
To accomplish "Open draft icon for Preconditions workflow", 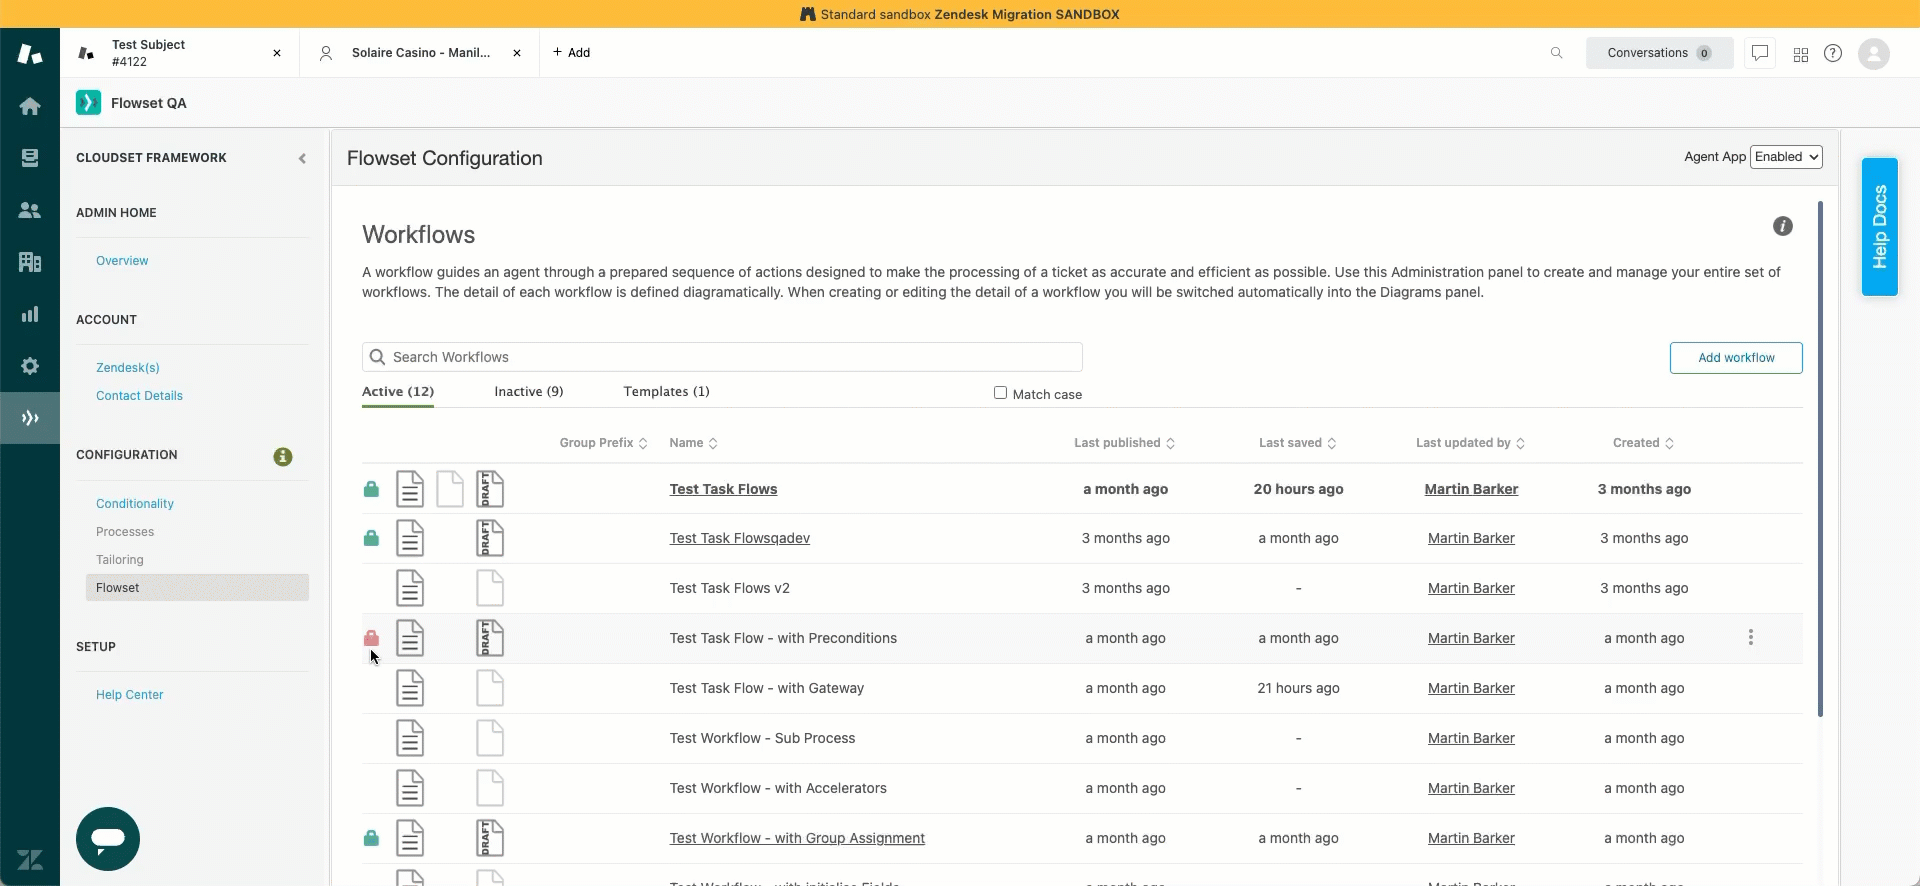I will (x=490, y=638).
